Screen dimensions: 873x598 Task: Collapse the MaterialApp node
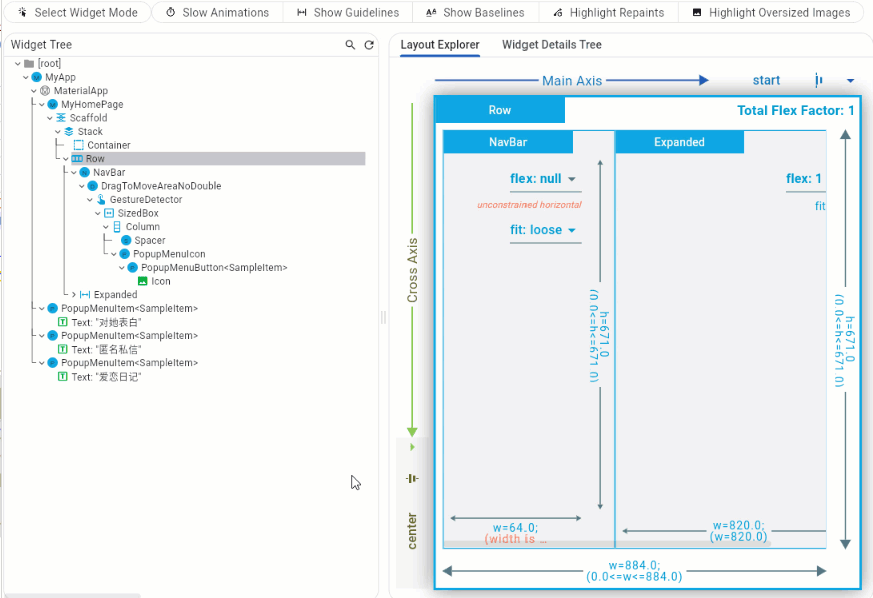click(34, 91)
